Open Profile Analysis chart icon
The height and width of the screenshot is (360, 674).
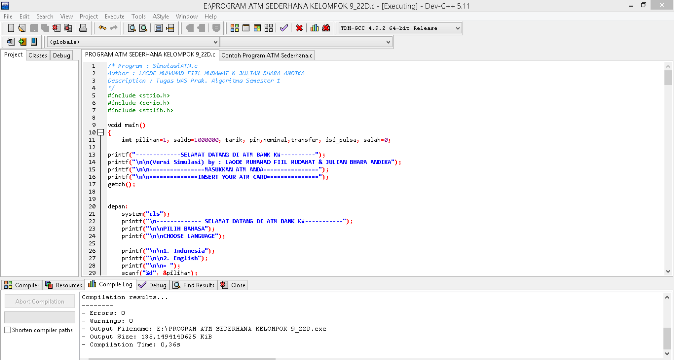click(x=315, y=28)
